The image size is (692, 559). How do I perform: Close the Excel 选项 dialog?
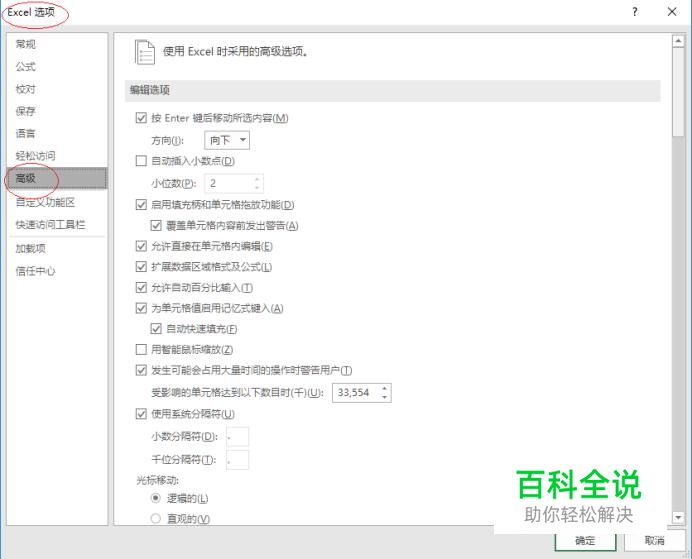coord(672,12)
